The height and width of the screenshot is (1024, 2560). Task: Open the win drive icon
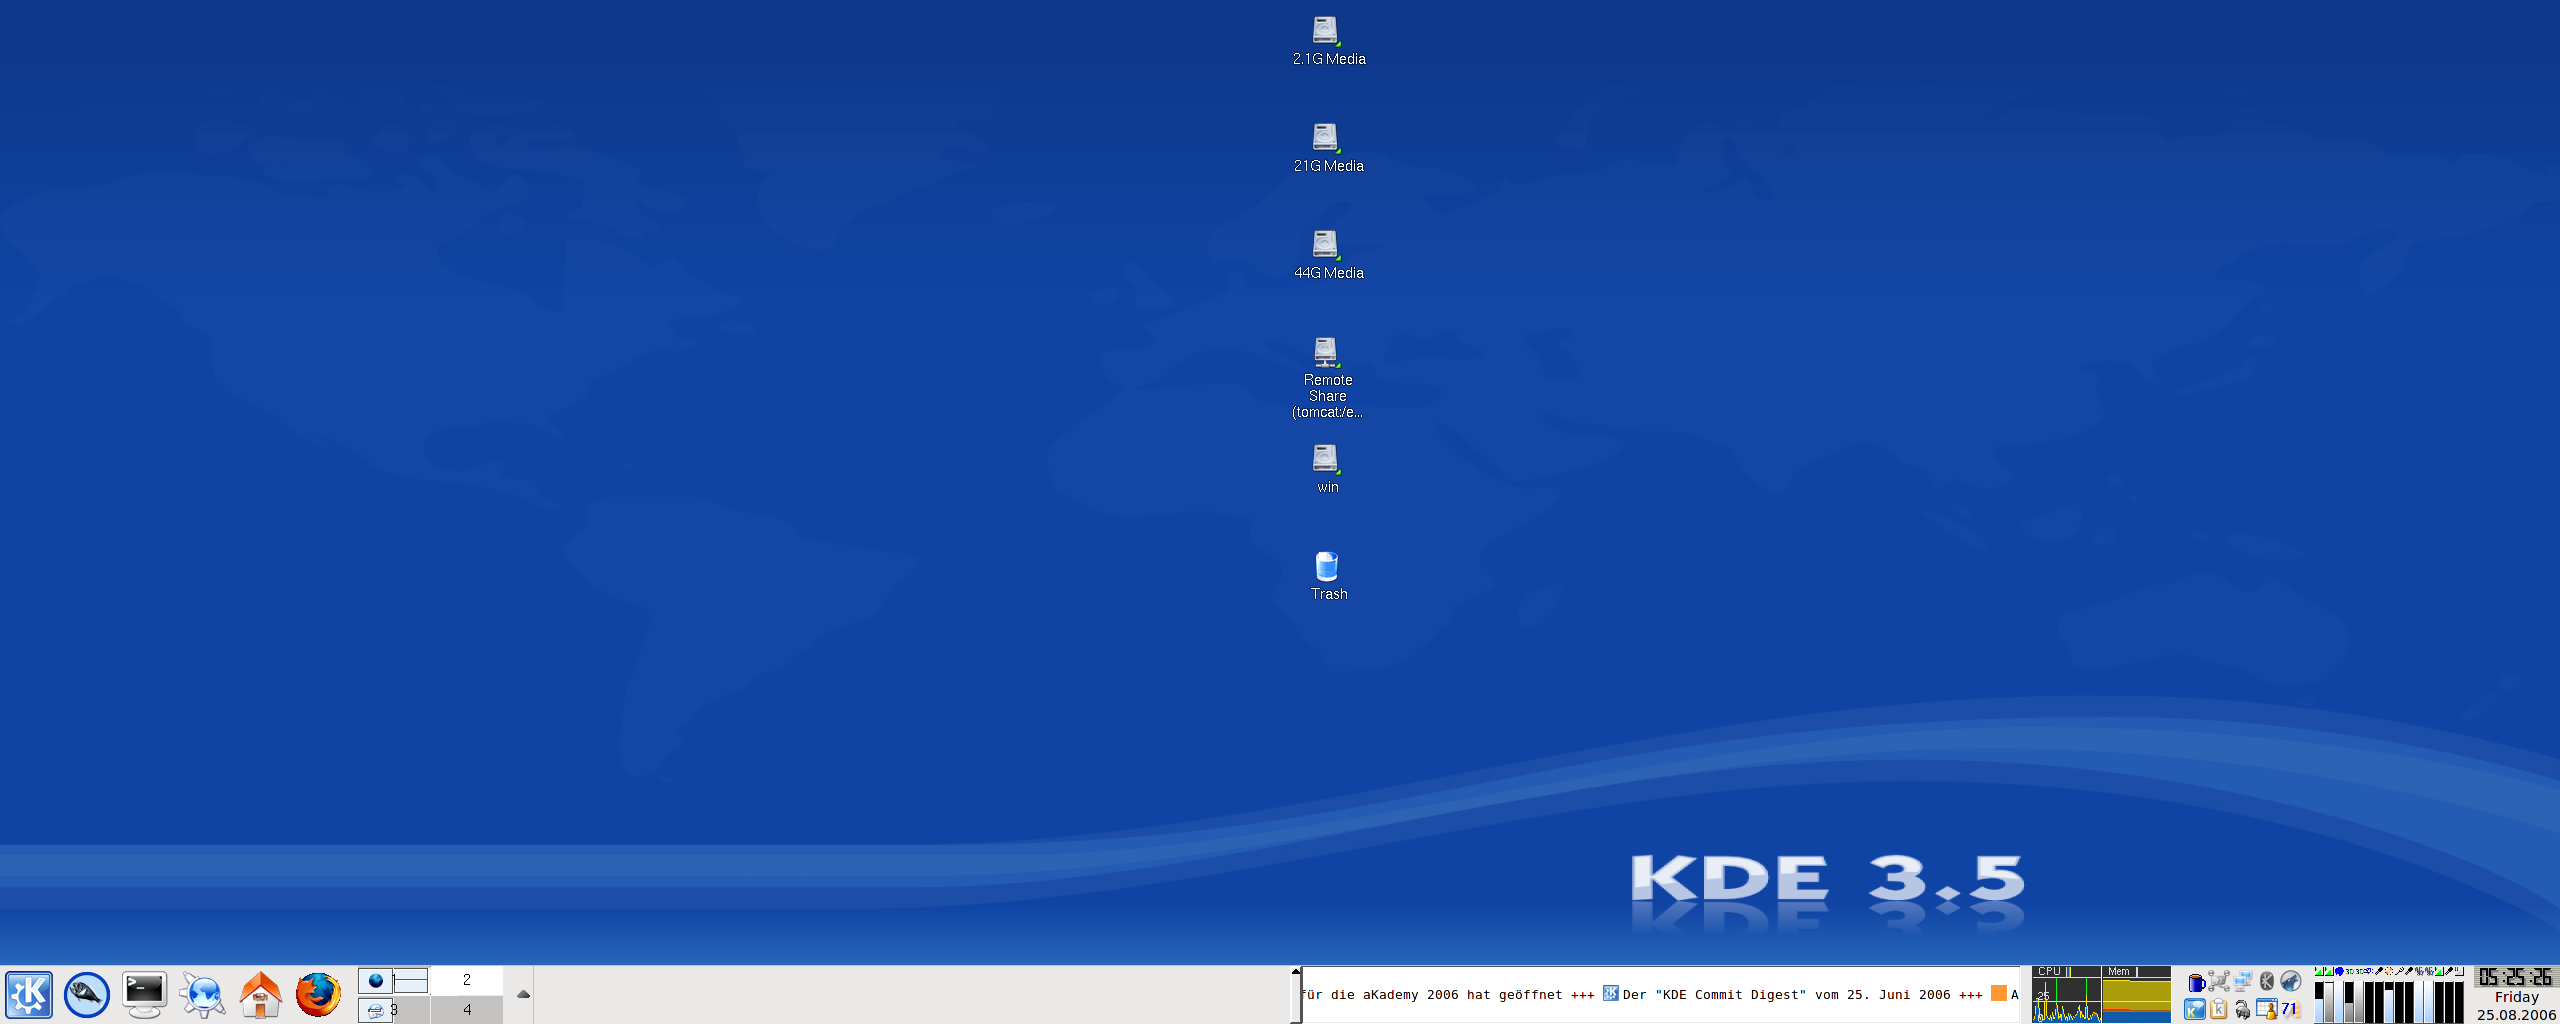[1327, 469]
